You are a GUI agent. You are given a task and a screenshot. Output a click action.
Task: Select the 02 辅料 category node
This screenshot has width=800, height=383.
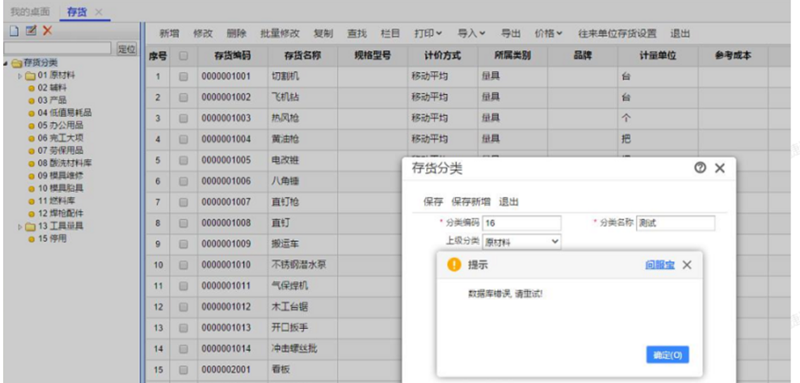(47, 88)
